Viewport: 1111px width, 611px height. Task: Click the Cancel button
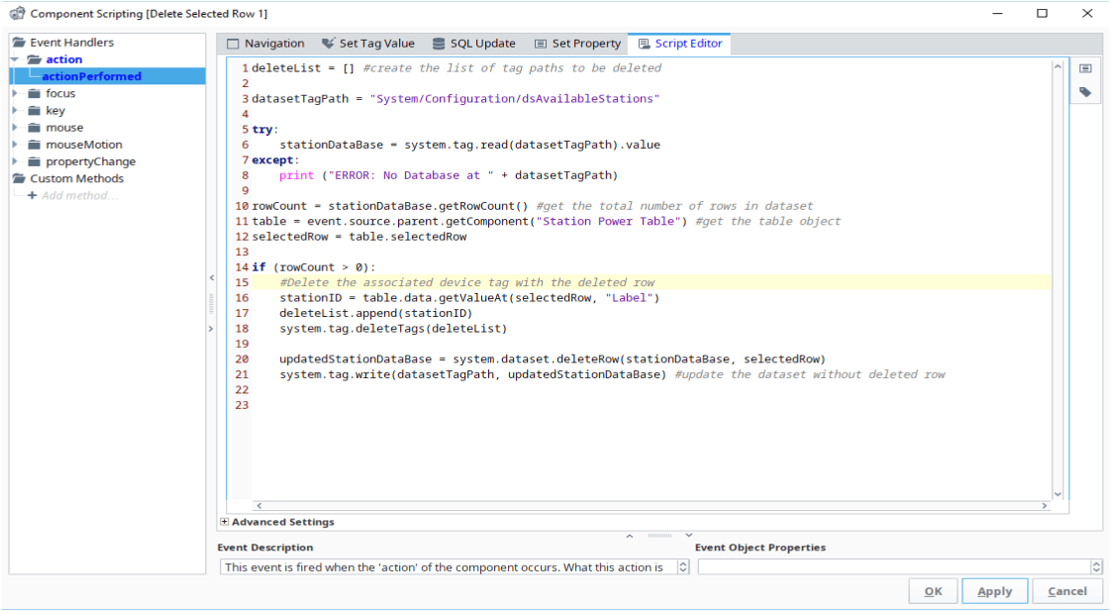click(1067, 591)
